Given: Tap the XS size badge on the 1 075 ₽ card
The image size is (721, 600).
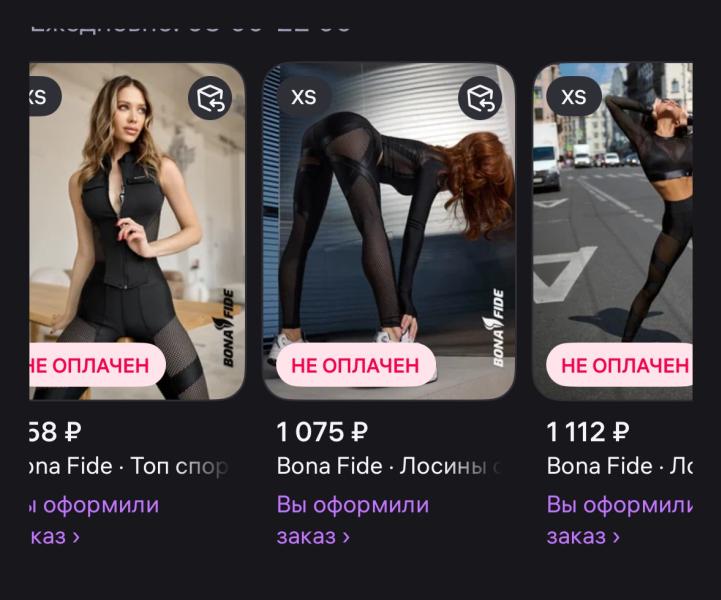Looking at the screenshot, I should (303, 97).
